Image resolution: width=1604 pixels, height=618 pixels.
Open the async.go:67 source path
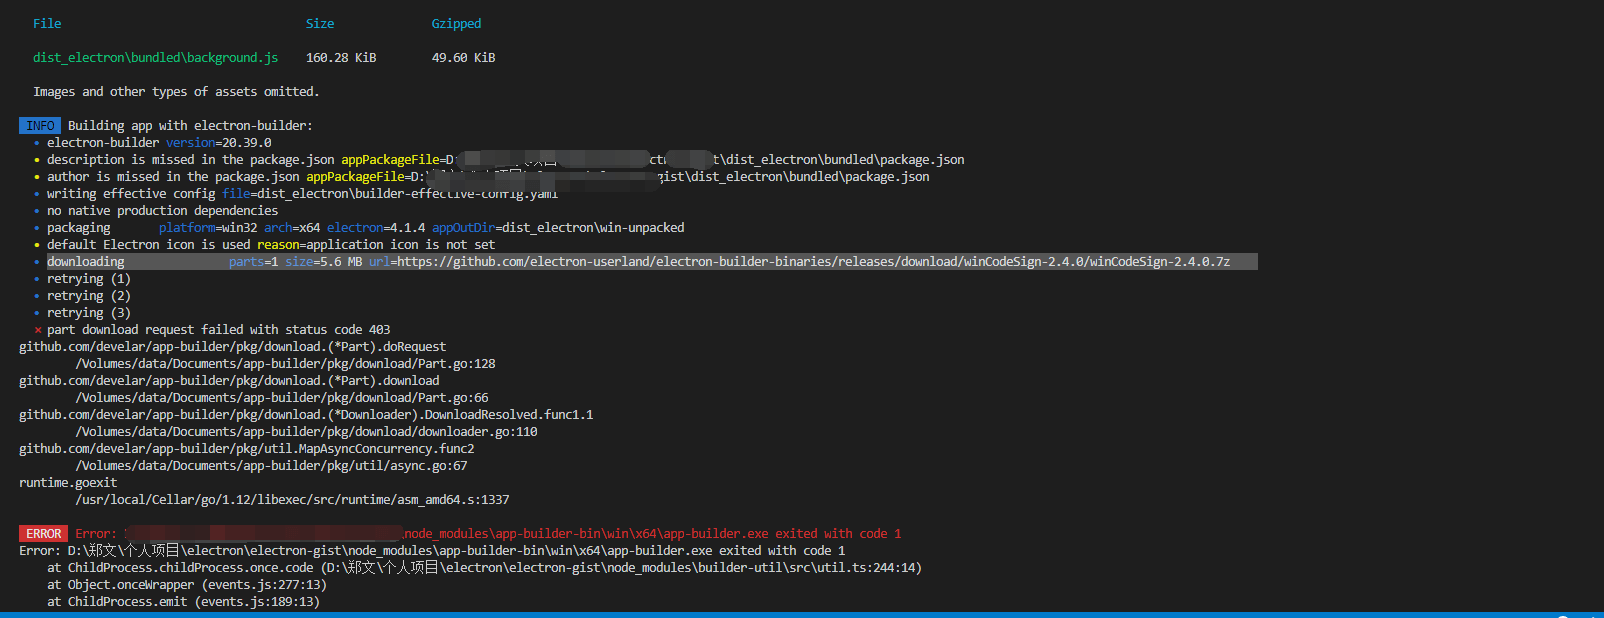click(271, 466)
